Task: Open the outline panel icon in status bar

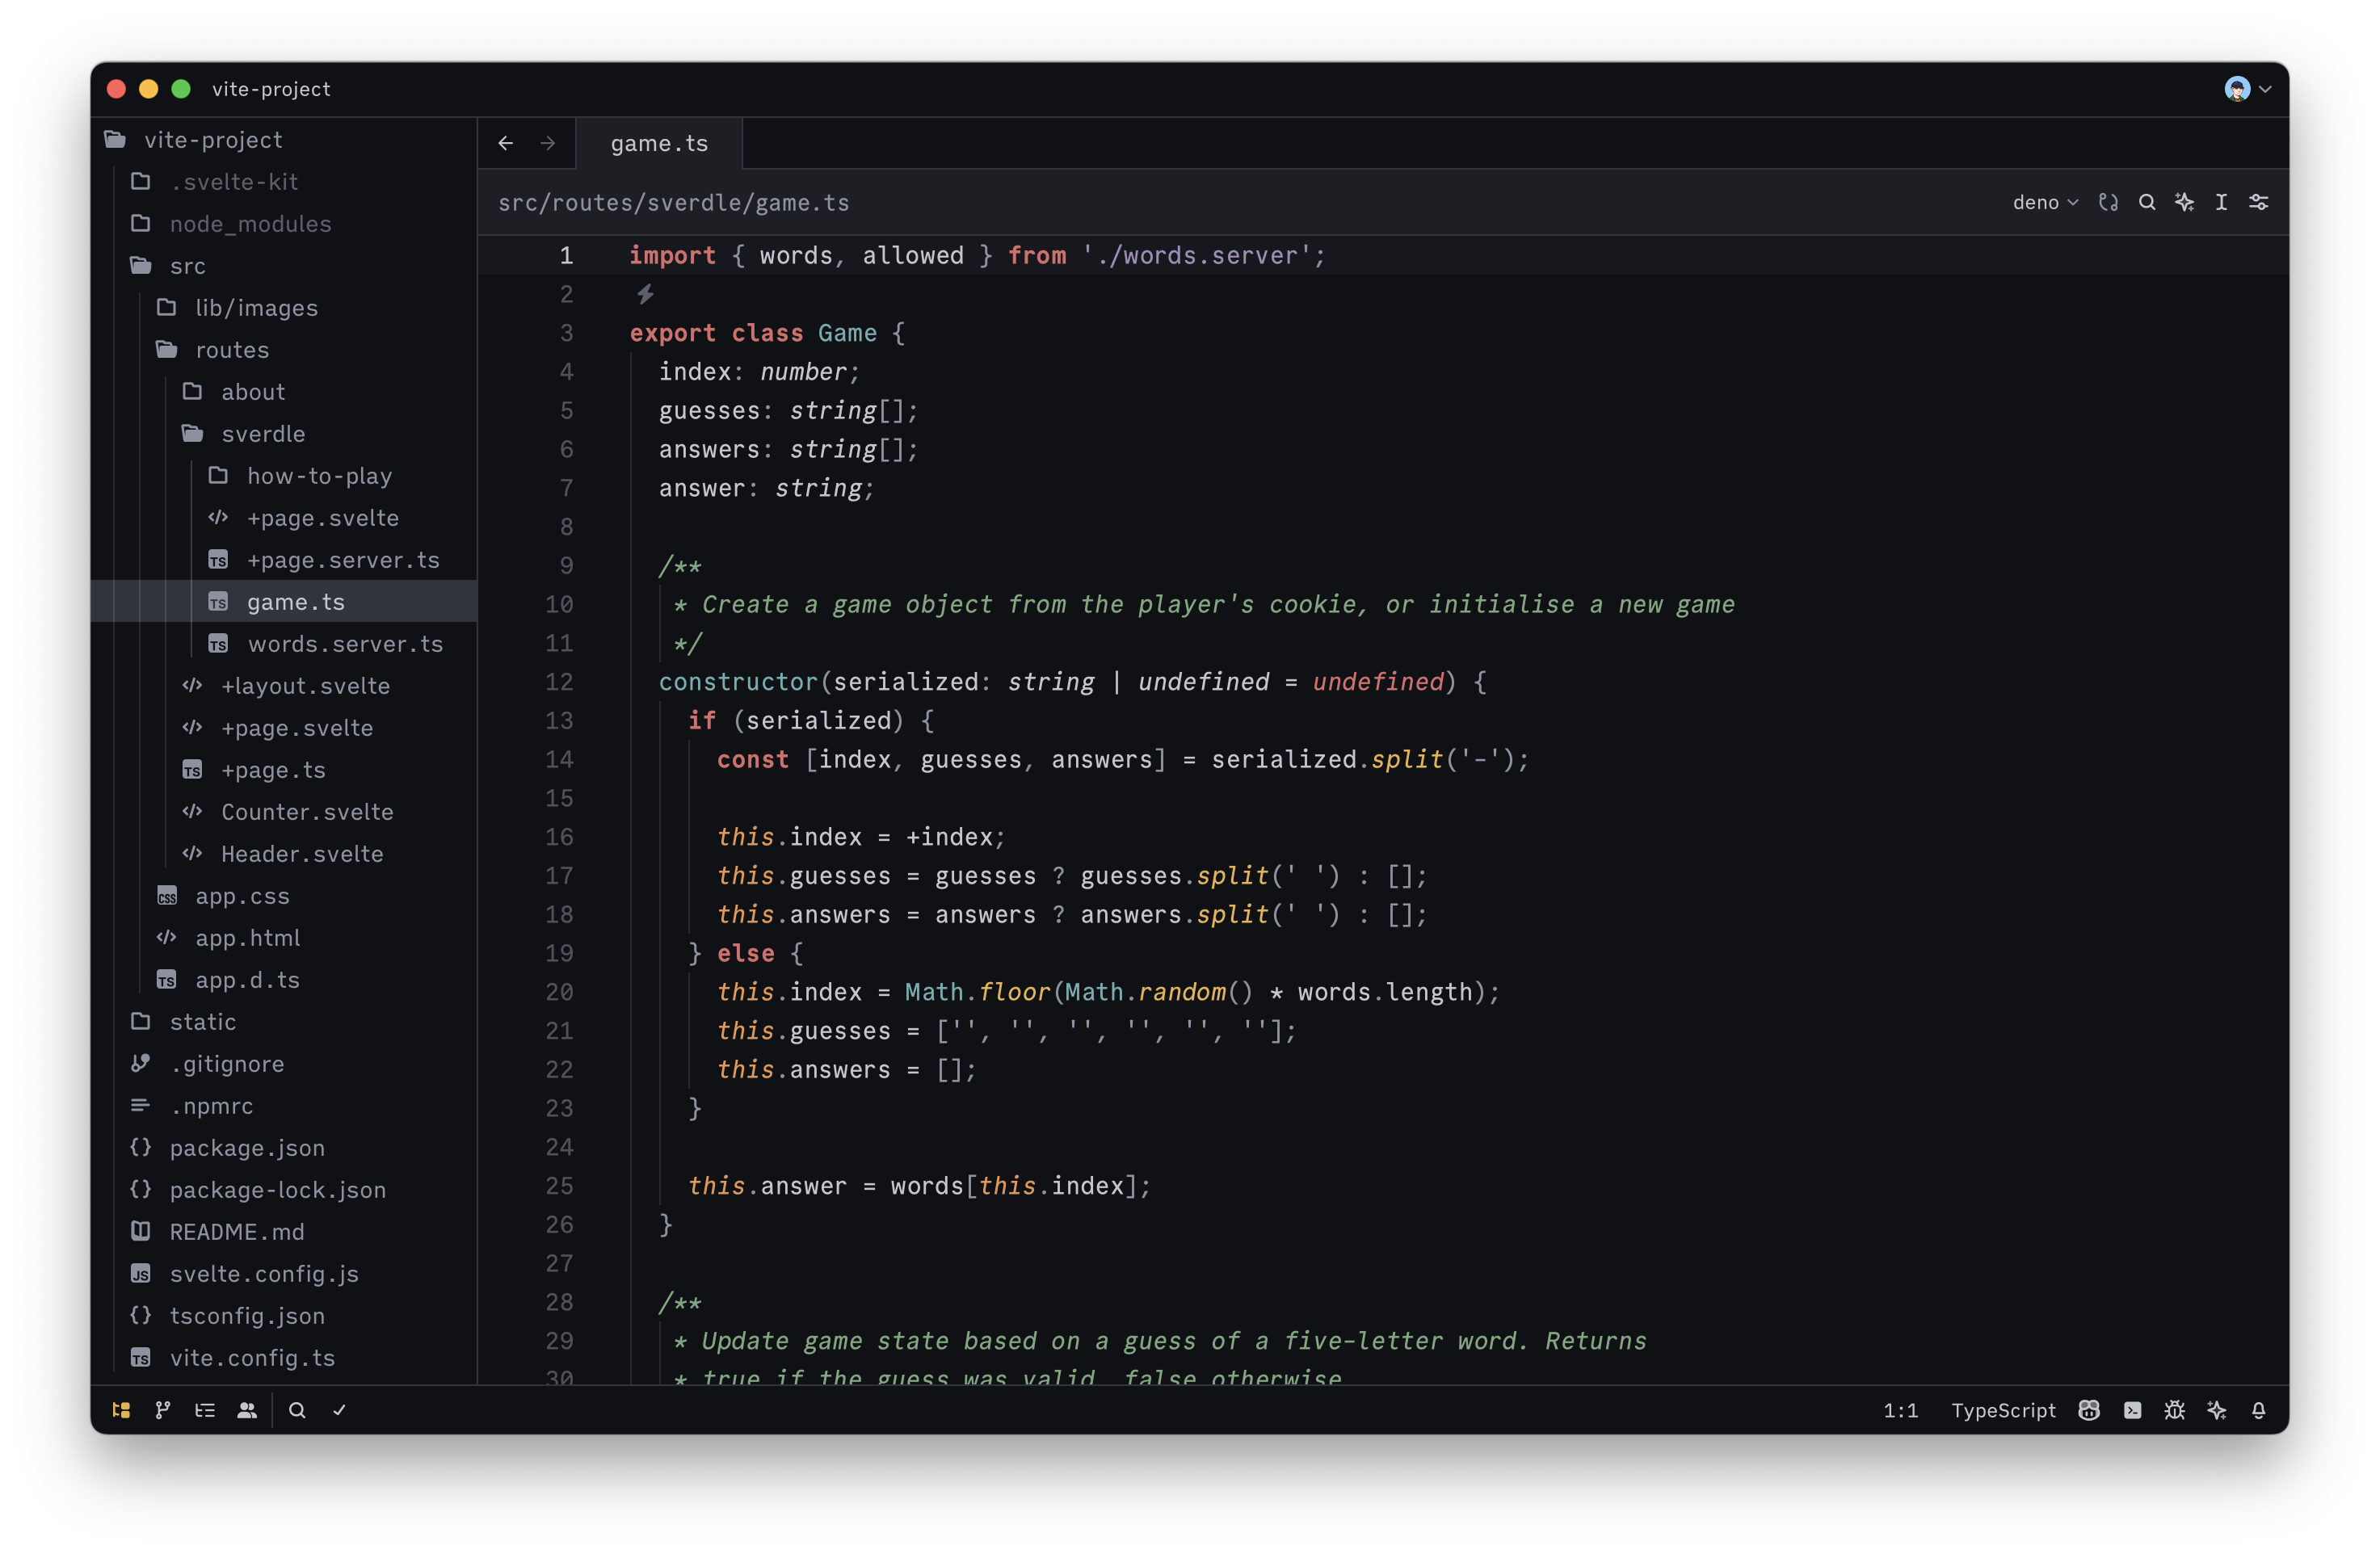Action: point(205,1410)
